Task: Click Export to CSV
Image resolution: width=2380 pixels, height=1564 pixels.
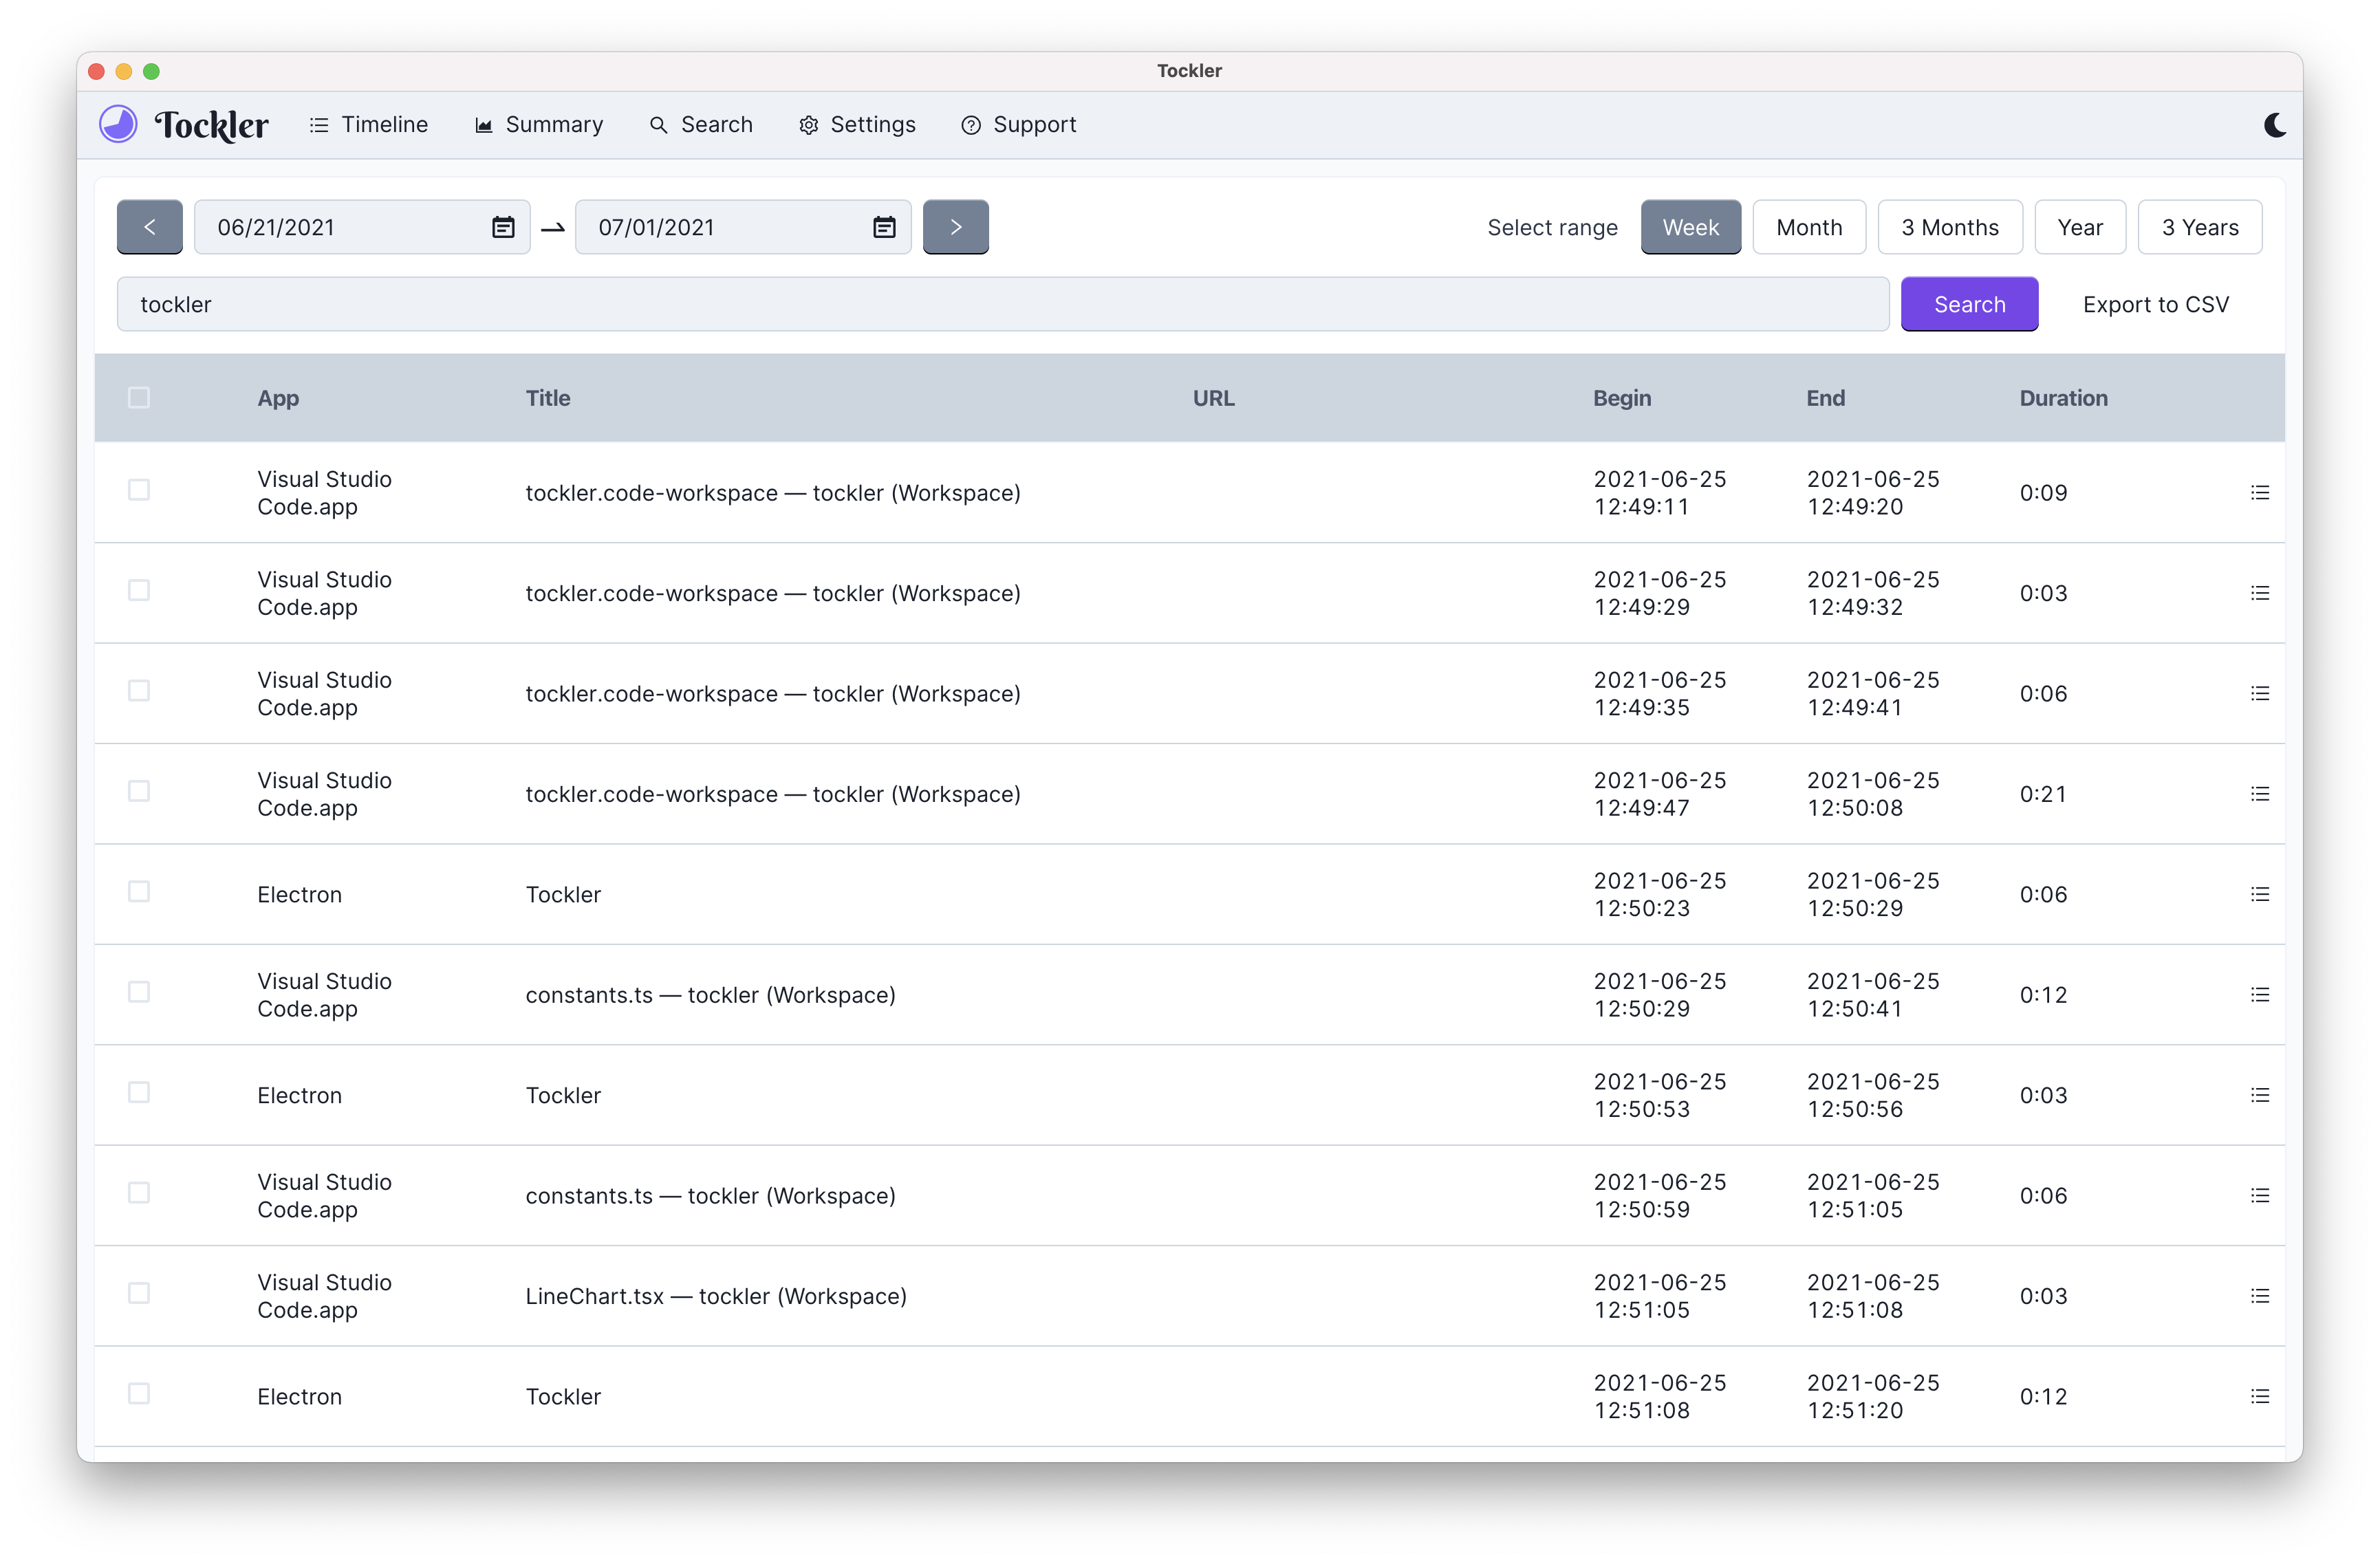Action: tap(2155, 305)
